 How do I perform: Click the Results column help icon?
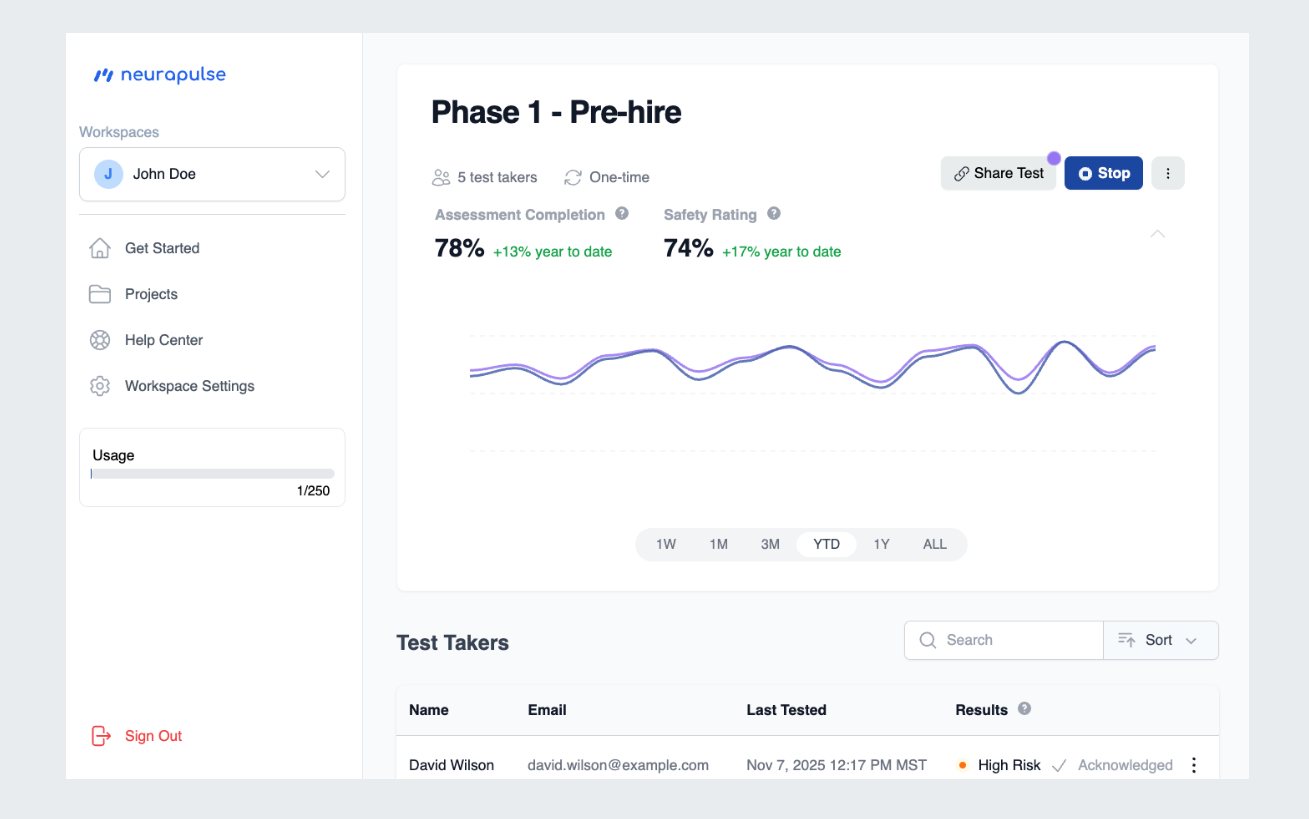pyautogui.click(x=1024, y=709)
